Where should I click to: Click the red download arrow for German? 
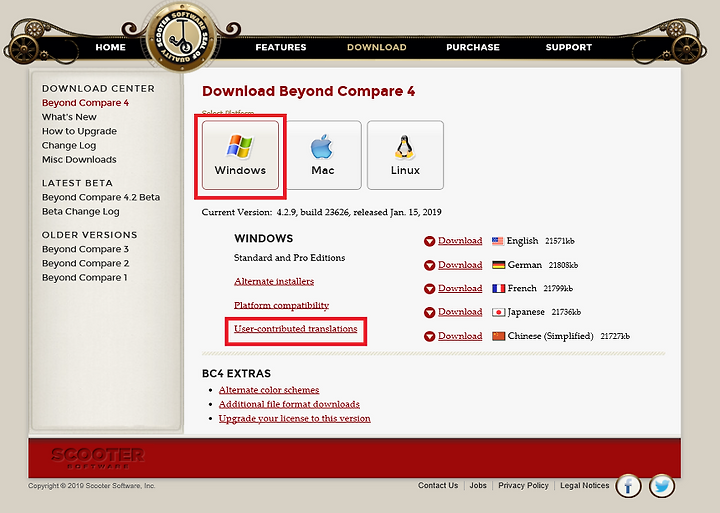click(x=429, y=265)
